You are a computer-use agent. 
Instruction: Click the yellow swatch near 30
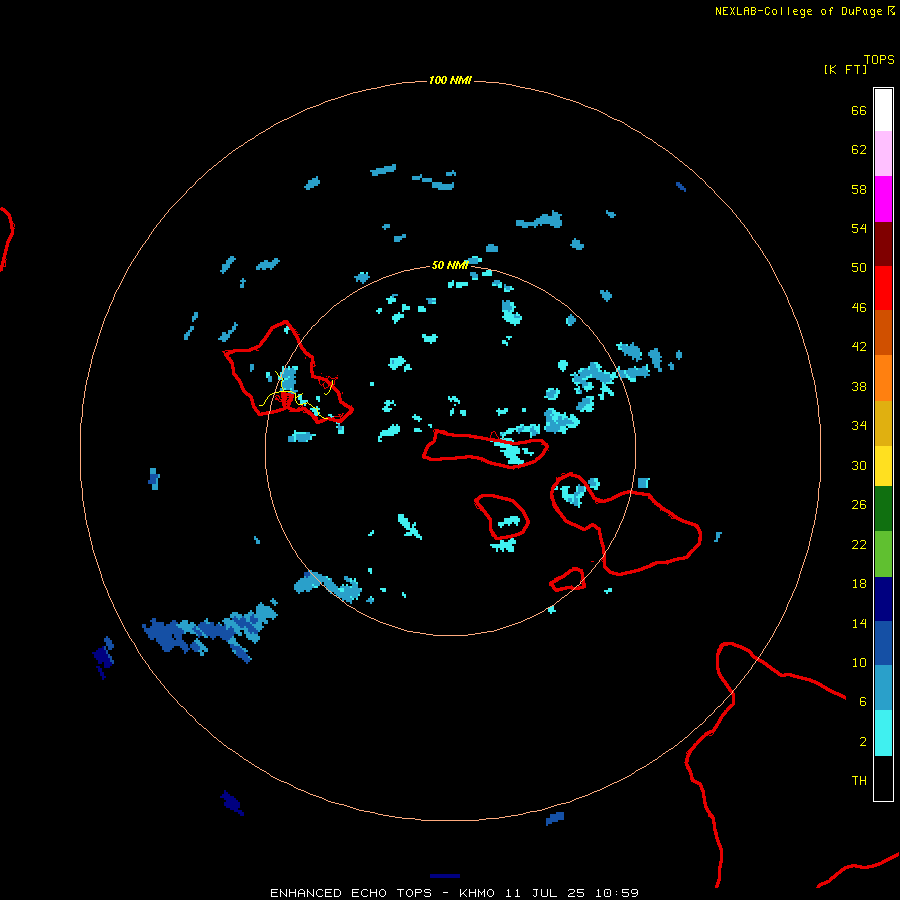tap(883, 466)
